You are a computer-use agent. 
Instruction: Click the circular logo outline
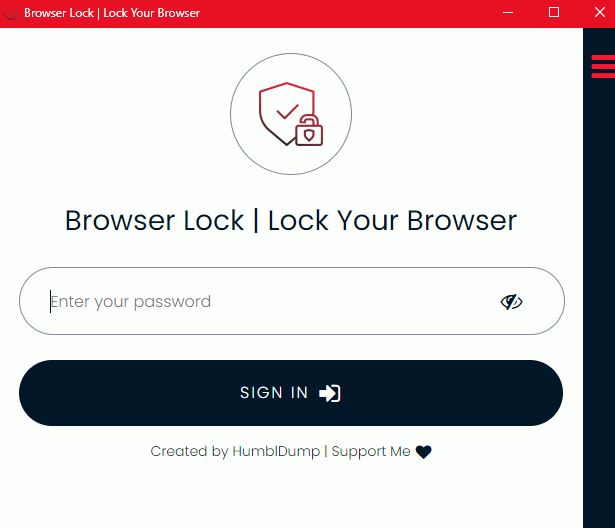[291, 114]
